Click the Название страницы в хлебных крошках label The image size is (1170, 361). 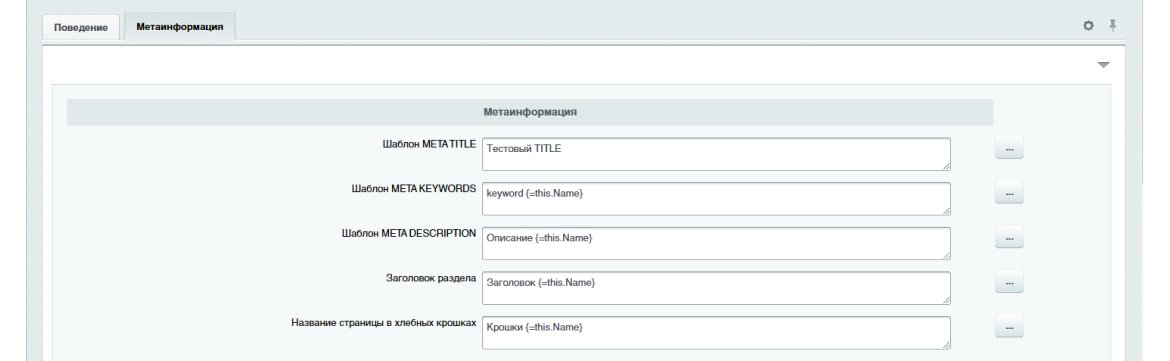[384, 324]
